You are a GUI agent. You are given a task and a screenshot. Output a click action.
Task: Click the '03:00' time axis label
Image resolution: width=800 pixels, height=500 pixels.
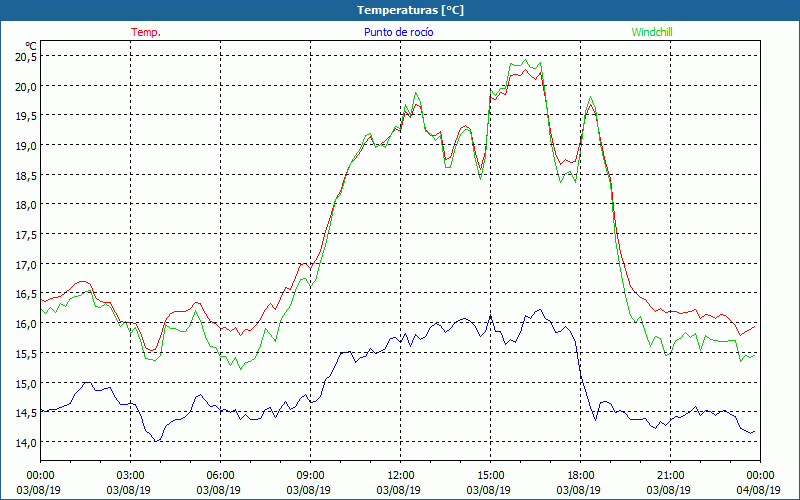(x=130, y=476)
